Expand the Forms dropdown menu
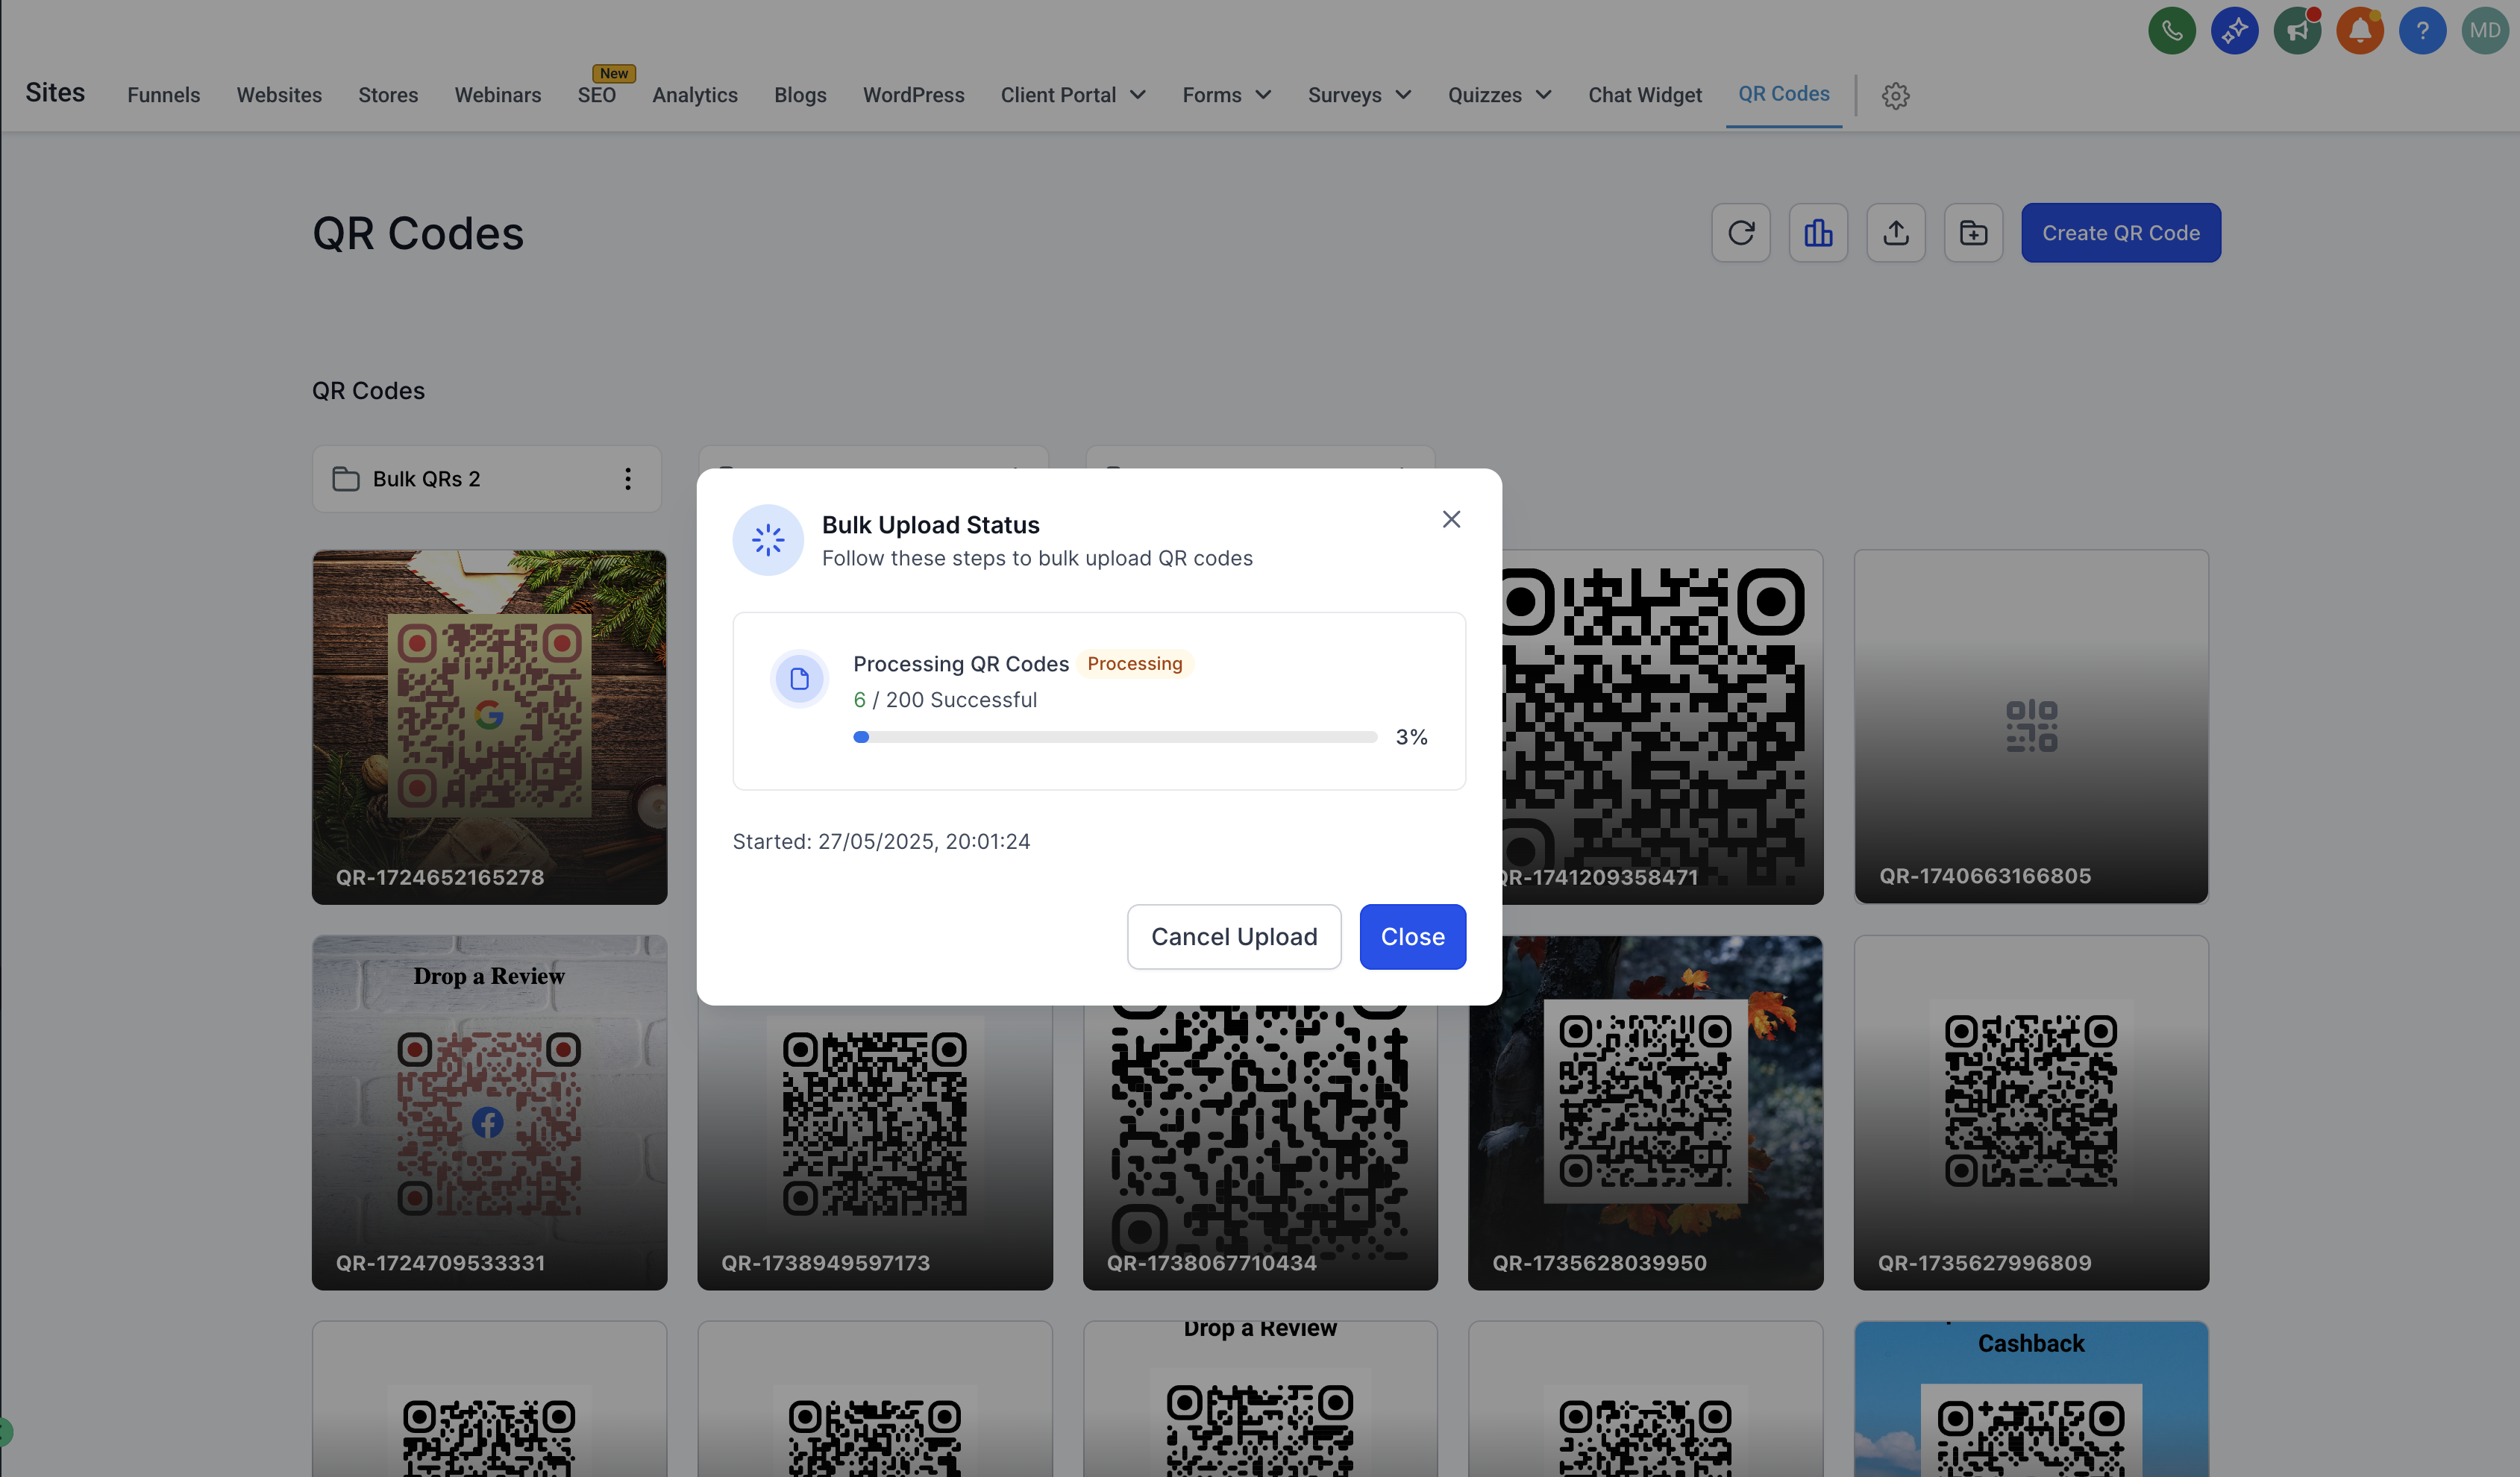2520x1477 pixels. (x=1226, y=95)
